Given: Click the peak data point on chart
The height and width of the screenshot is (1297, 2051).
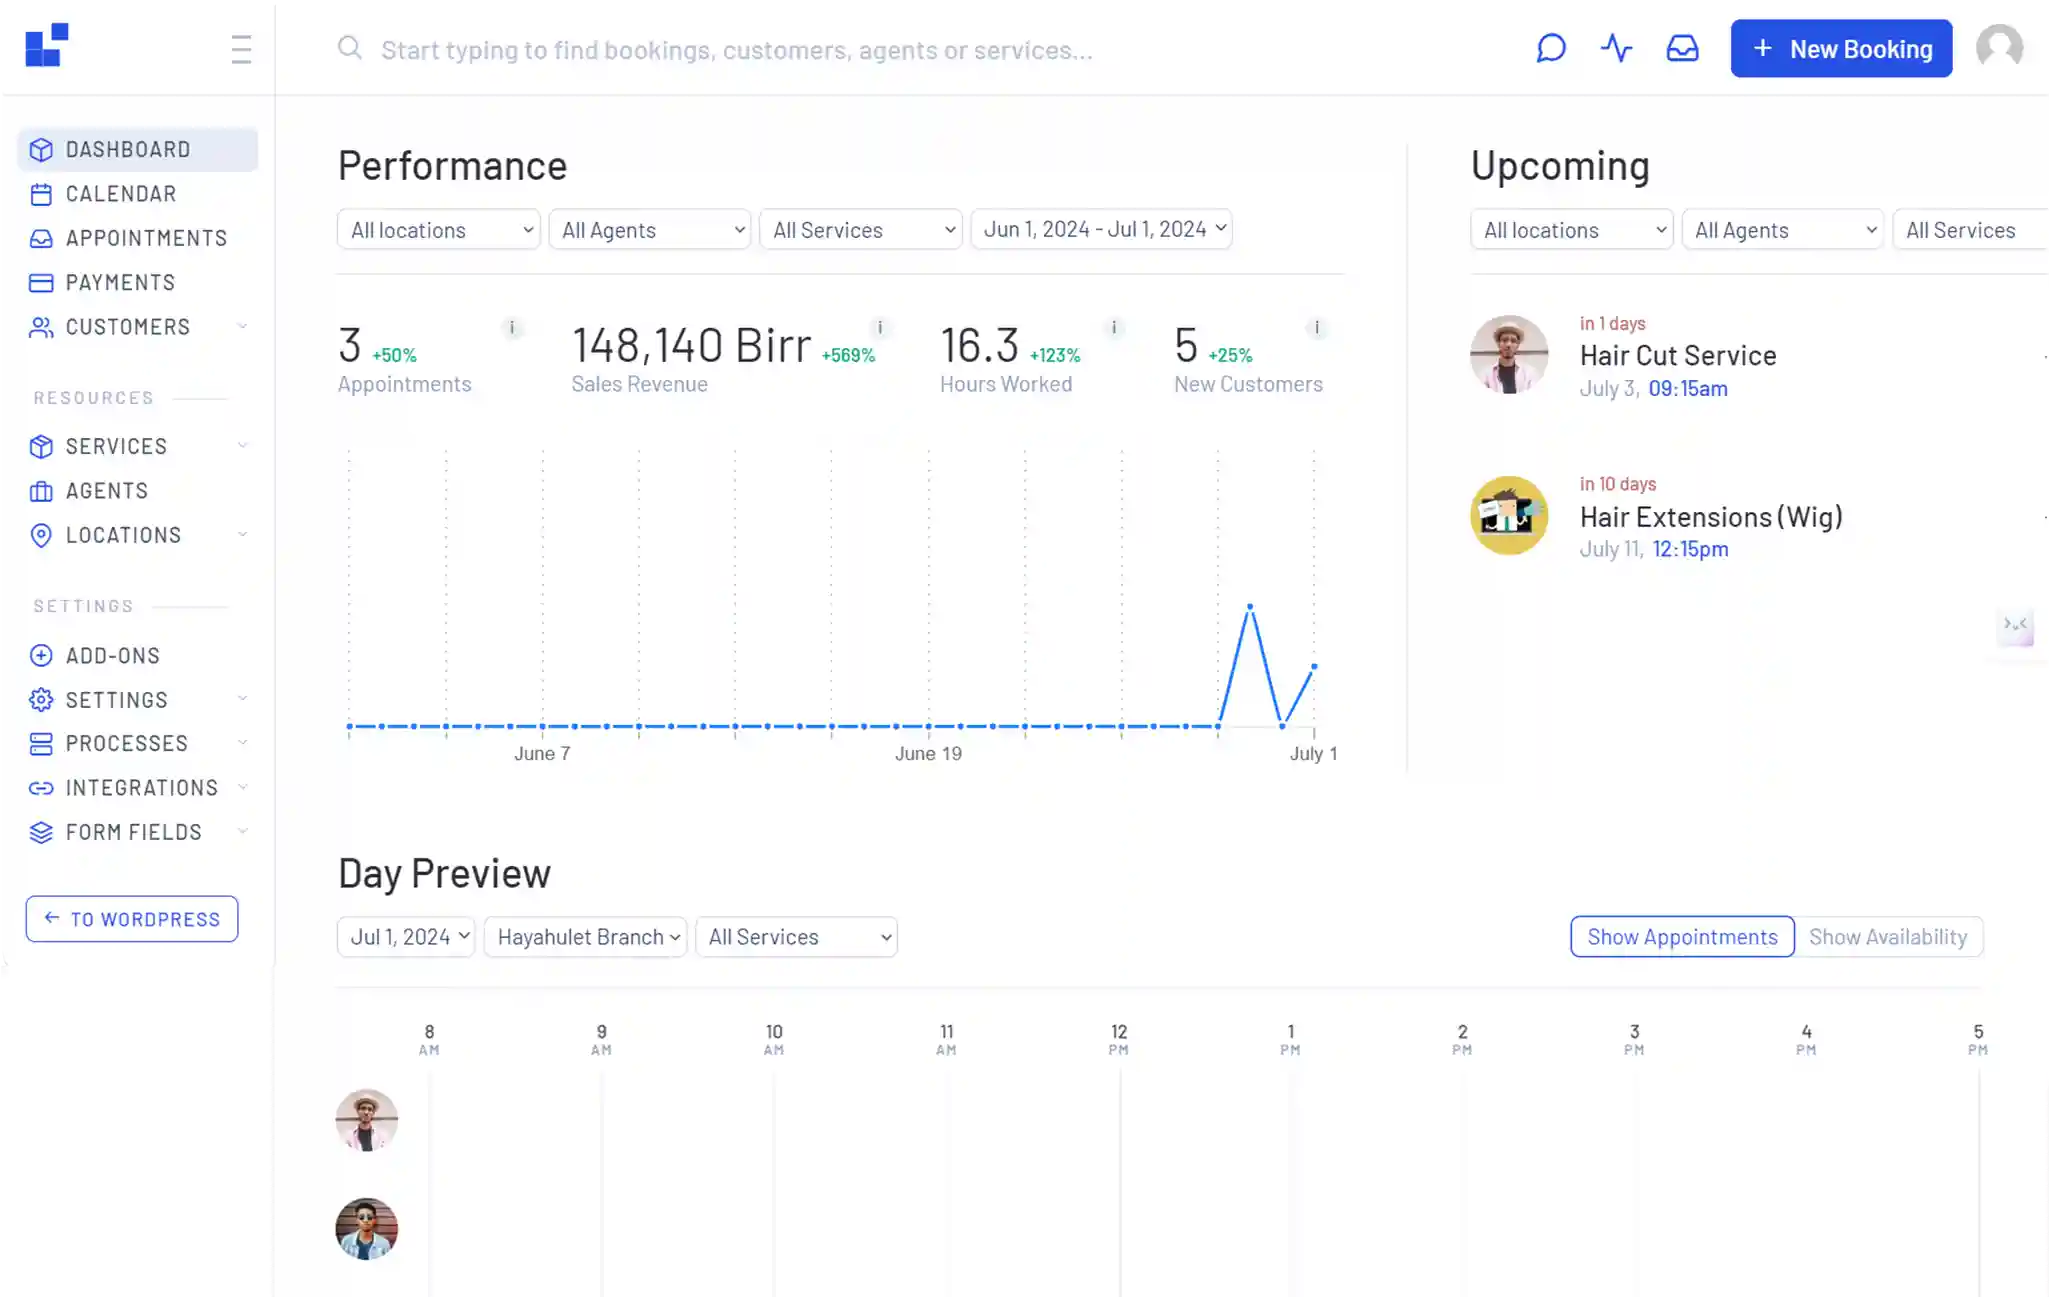Looking at the screenshot, I should pos(1250,606).
